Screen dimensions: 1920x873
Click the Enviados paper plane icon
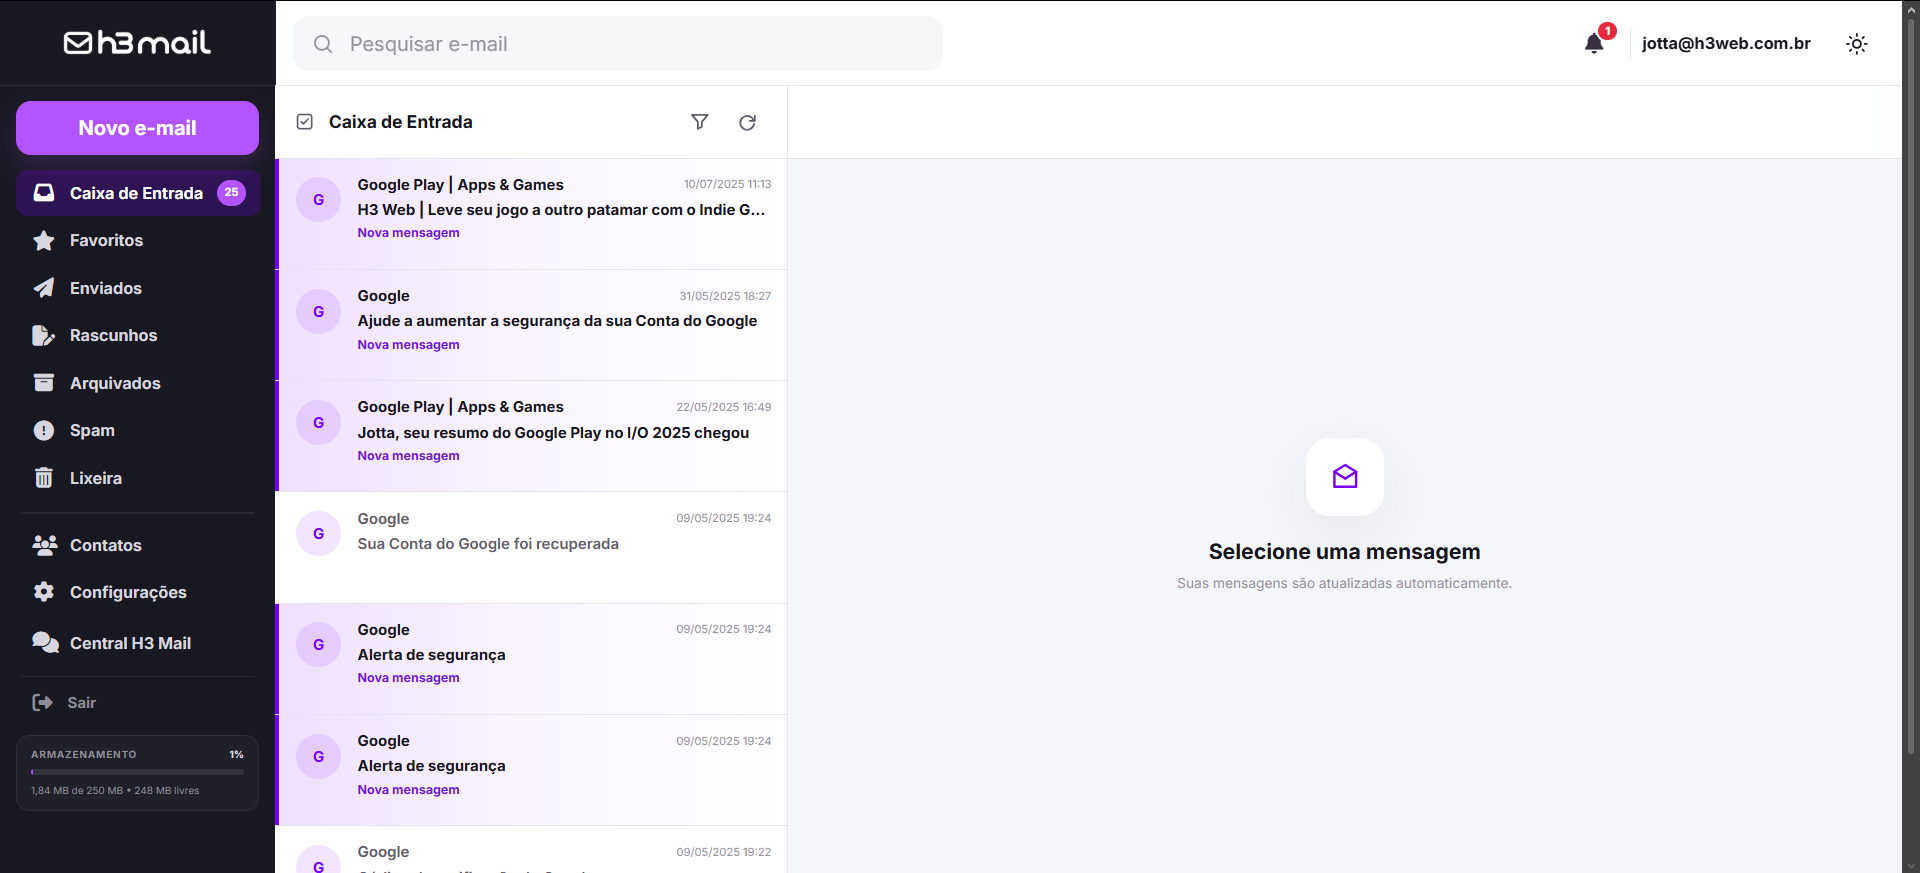[44, 288]
